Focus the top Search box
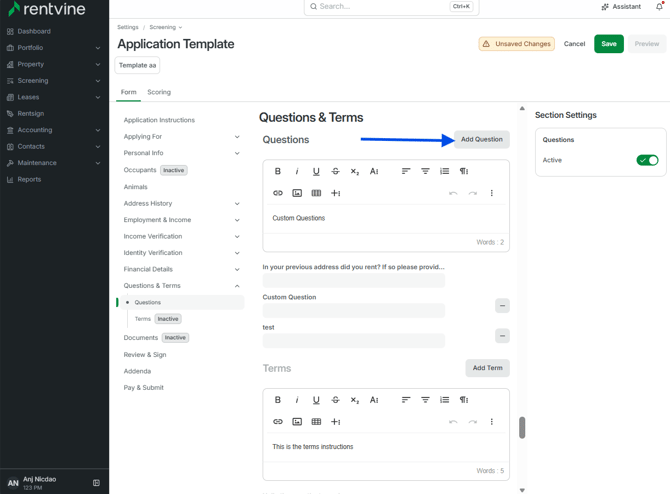The image size is (670, 494). (x=391, y=6)
